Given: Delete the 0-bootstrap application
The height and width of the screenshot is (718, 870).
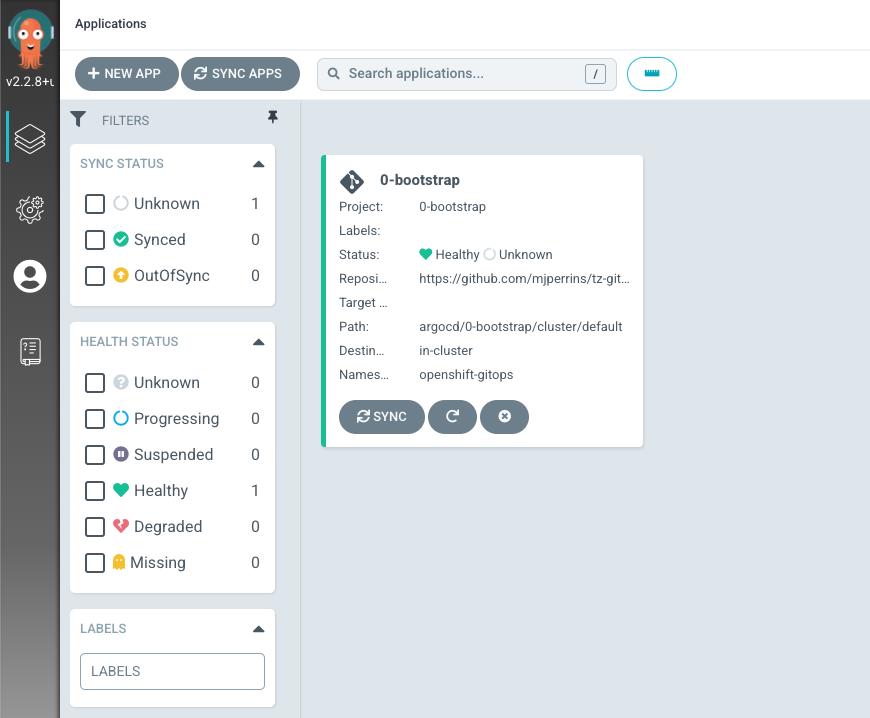Looking at the screenshot, I should (504, 417).
